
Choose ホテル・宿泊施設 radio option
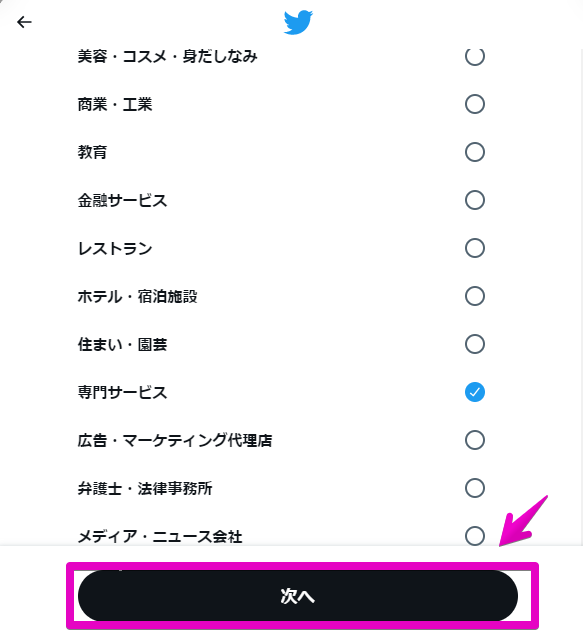tap(475, 296)
